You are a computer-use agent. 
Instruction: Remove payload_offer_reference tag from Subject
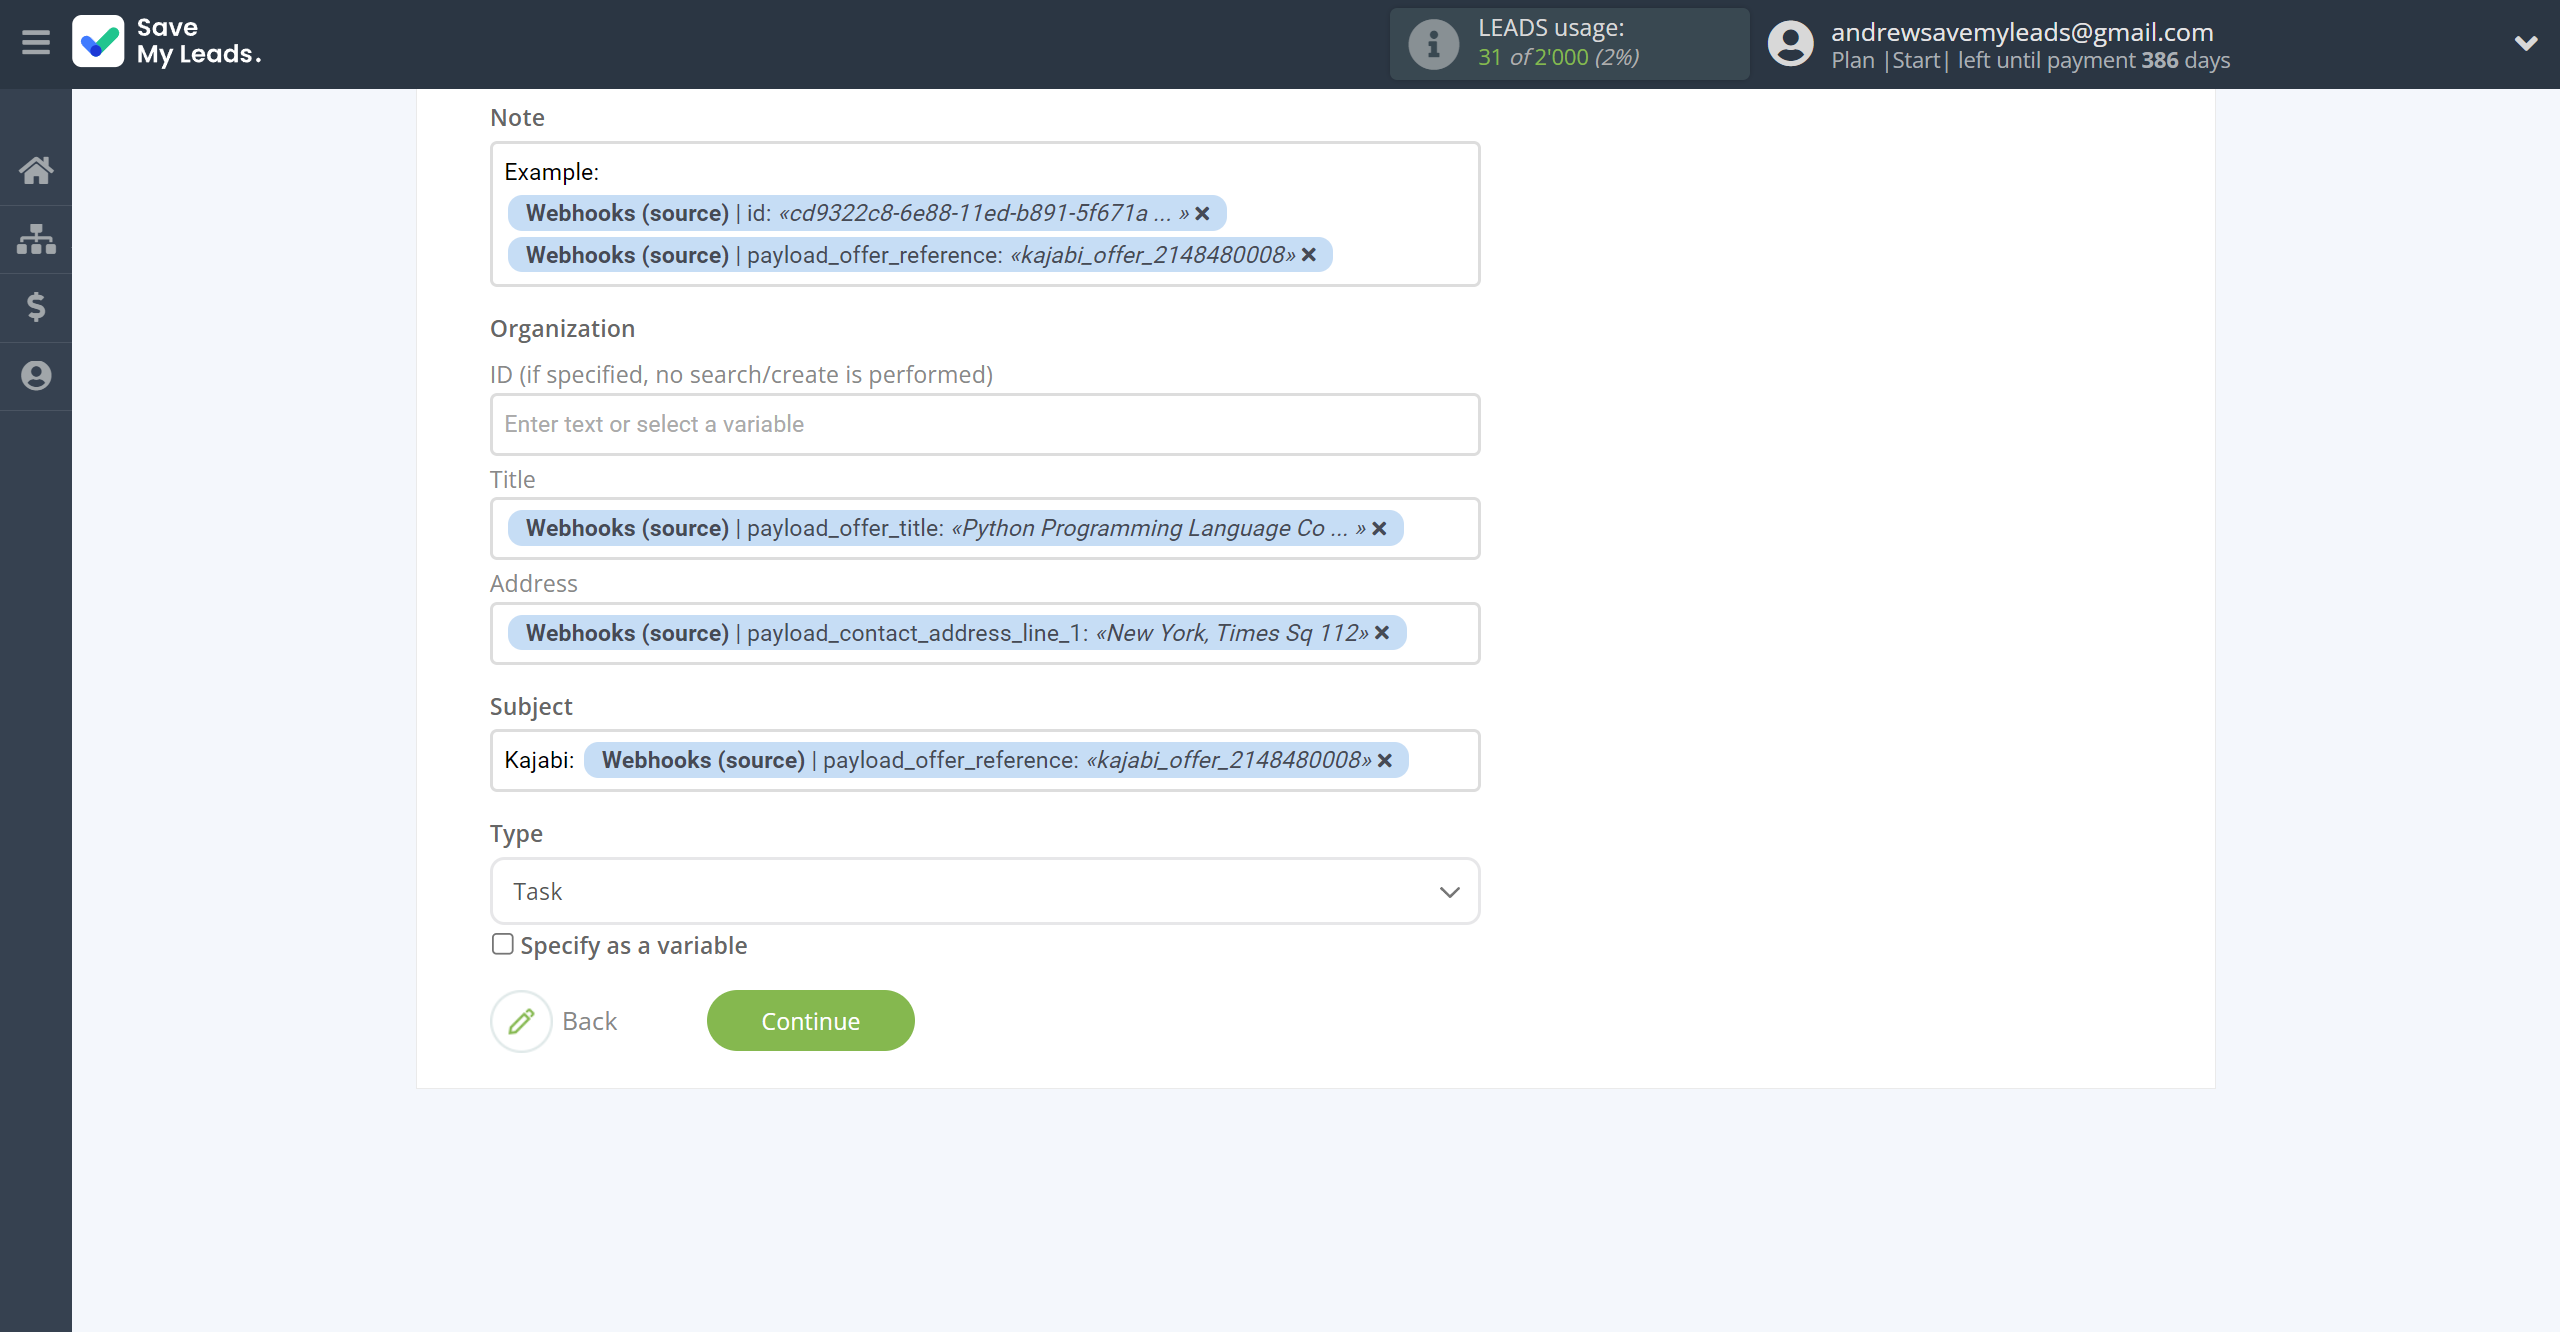coord(1385,761)
